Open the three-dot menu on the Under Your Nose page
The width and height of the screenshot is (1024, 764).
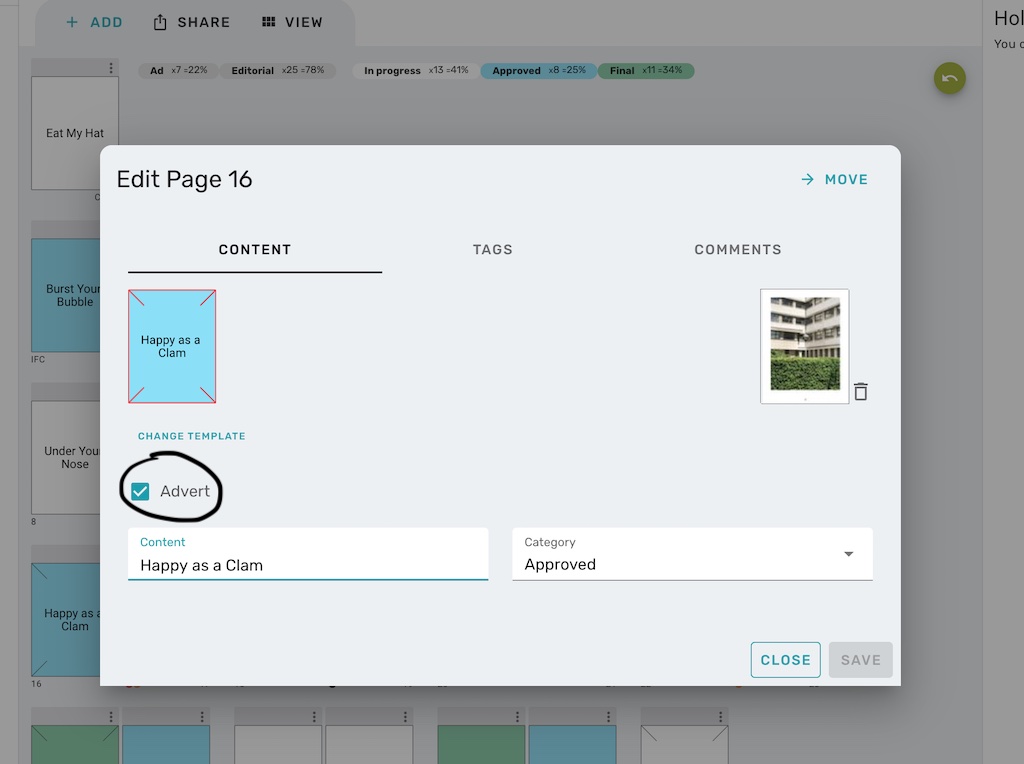pyautogui.click(x=110, y=393)
